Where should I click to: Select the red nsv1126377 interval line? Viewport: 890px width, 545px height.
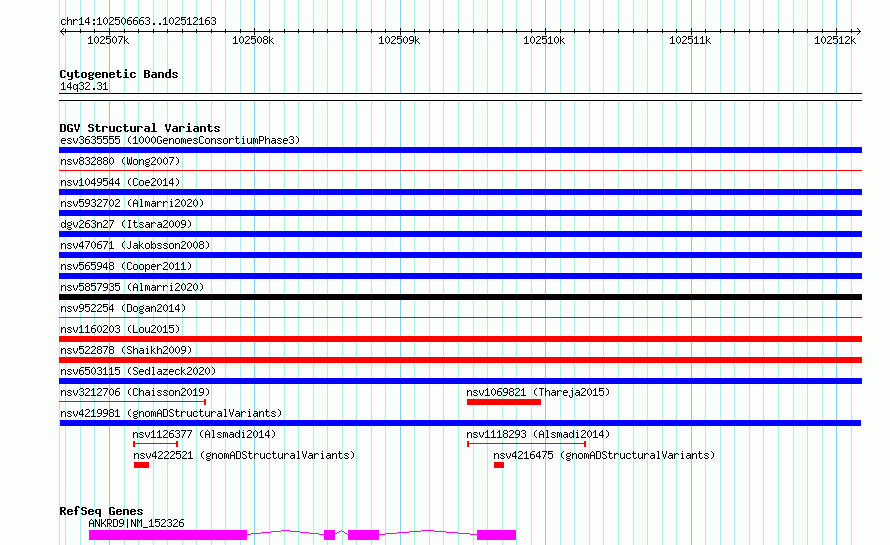point(156,444)
